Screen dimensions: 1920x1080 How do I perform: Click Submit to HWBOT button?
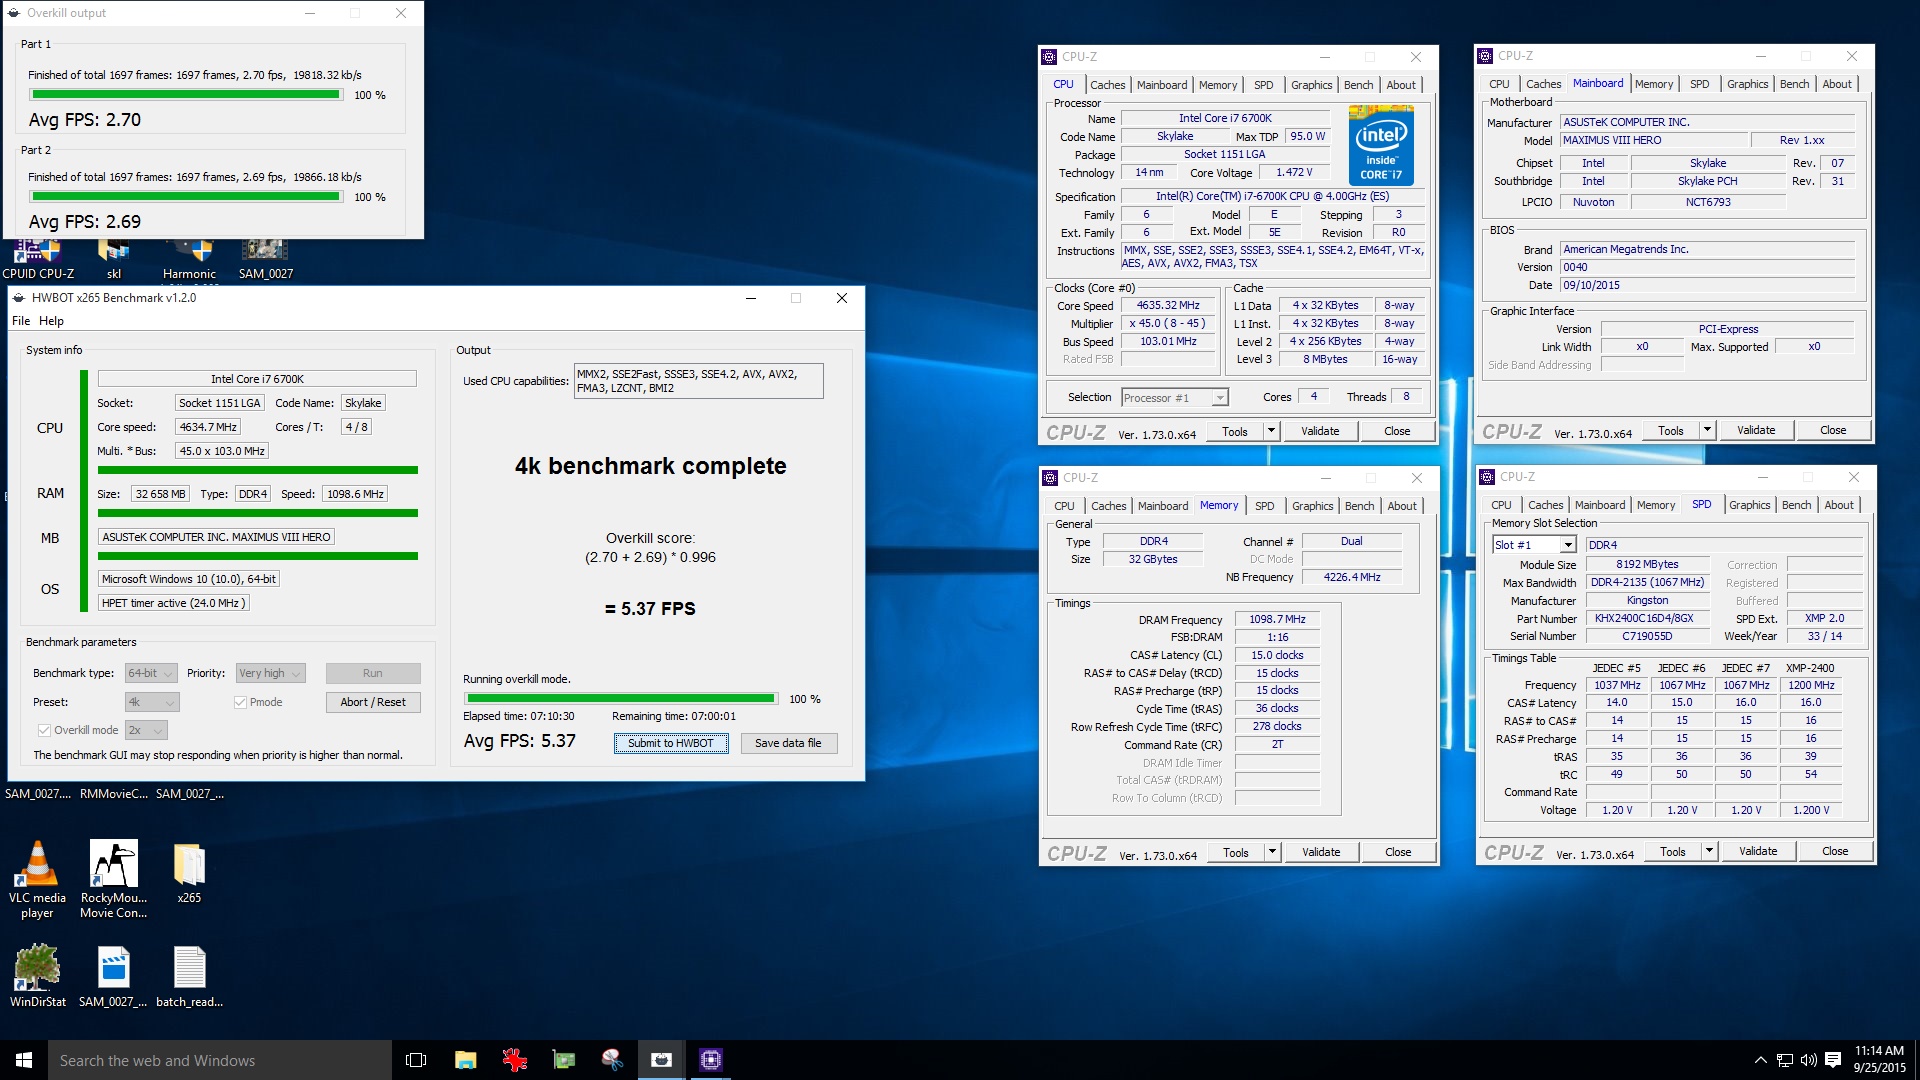(671, 743)
